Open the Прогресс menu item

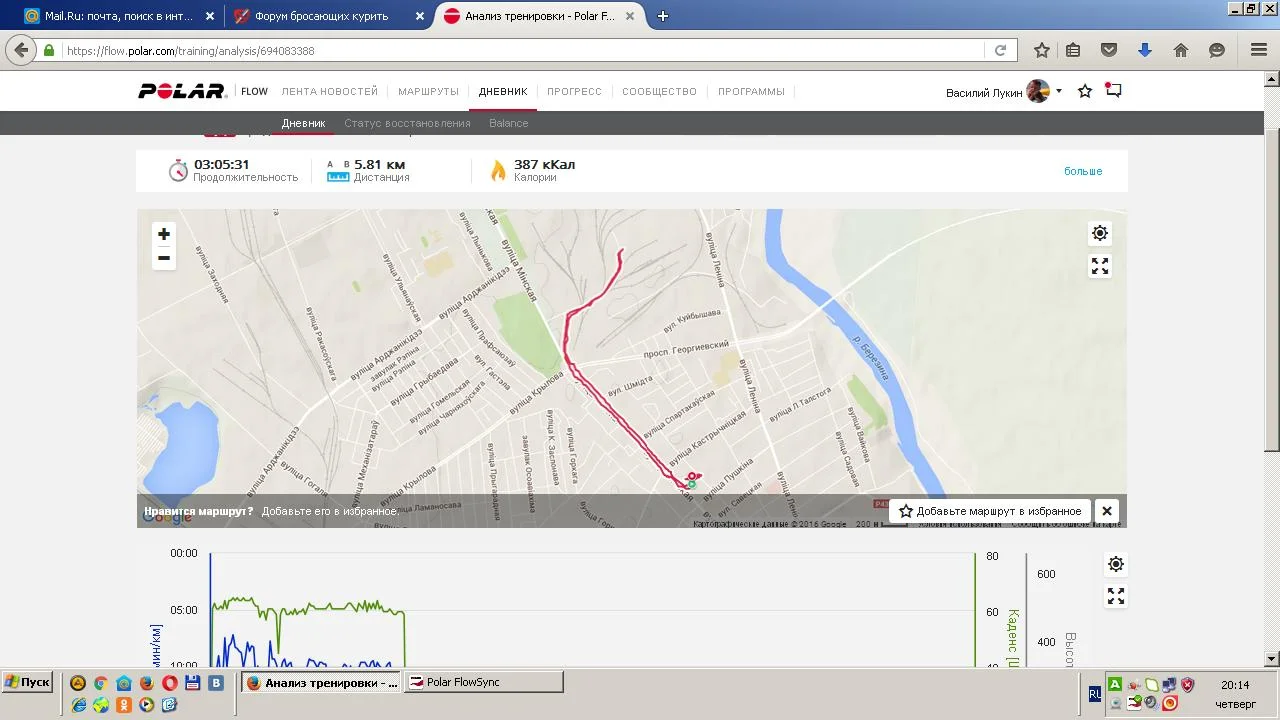(x=574, y=91)
